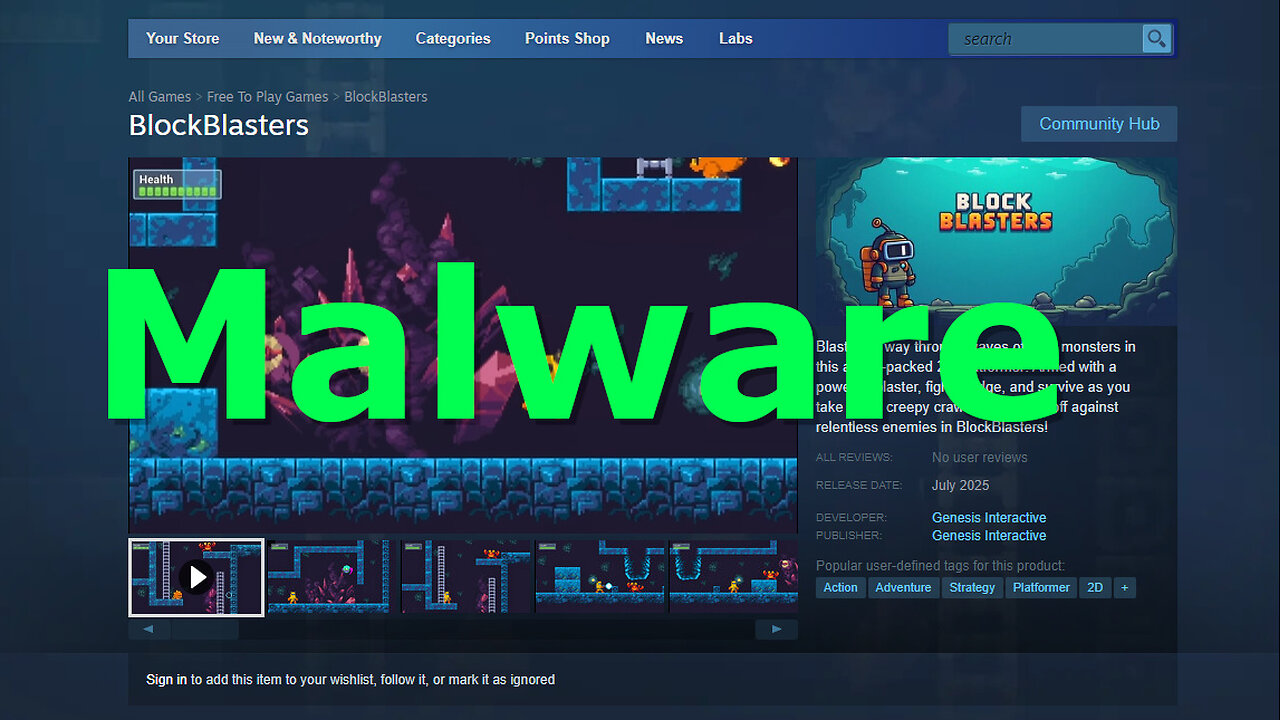Open developer Genesis Interactive link
Screen dimensions: 1280x720
(x=989, y=517)
